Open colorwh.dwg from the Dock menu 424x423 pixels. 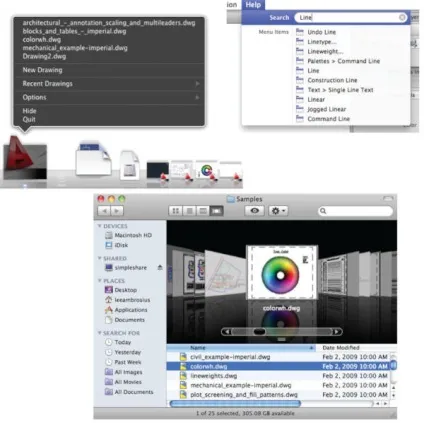(x=42, y=40)
